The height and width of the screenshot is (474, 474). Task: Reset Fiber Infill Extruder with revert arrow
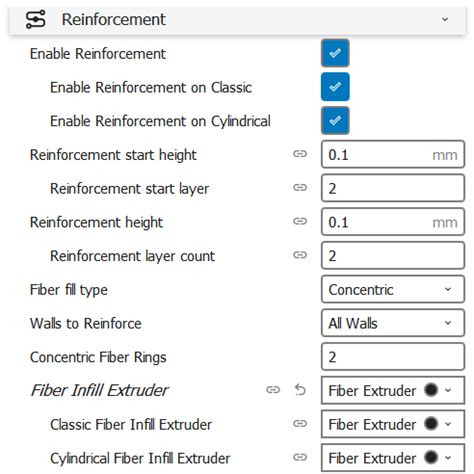(x=300, y=390)
